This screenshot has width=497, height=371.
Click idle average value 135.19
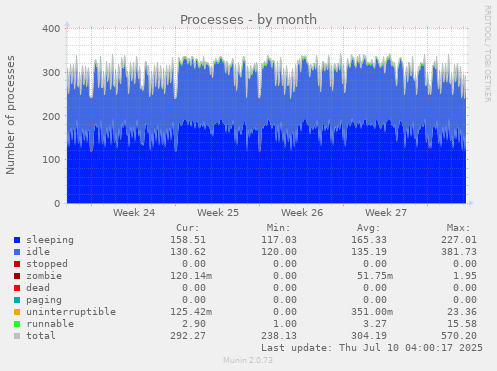pos(369,252)
